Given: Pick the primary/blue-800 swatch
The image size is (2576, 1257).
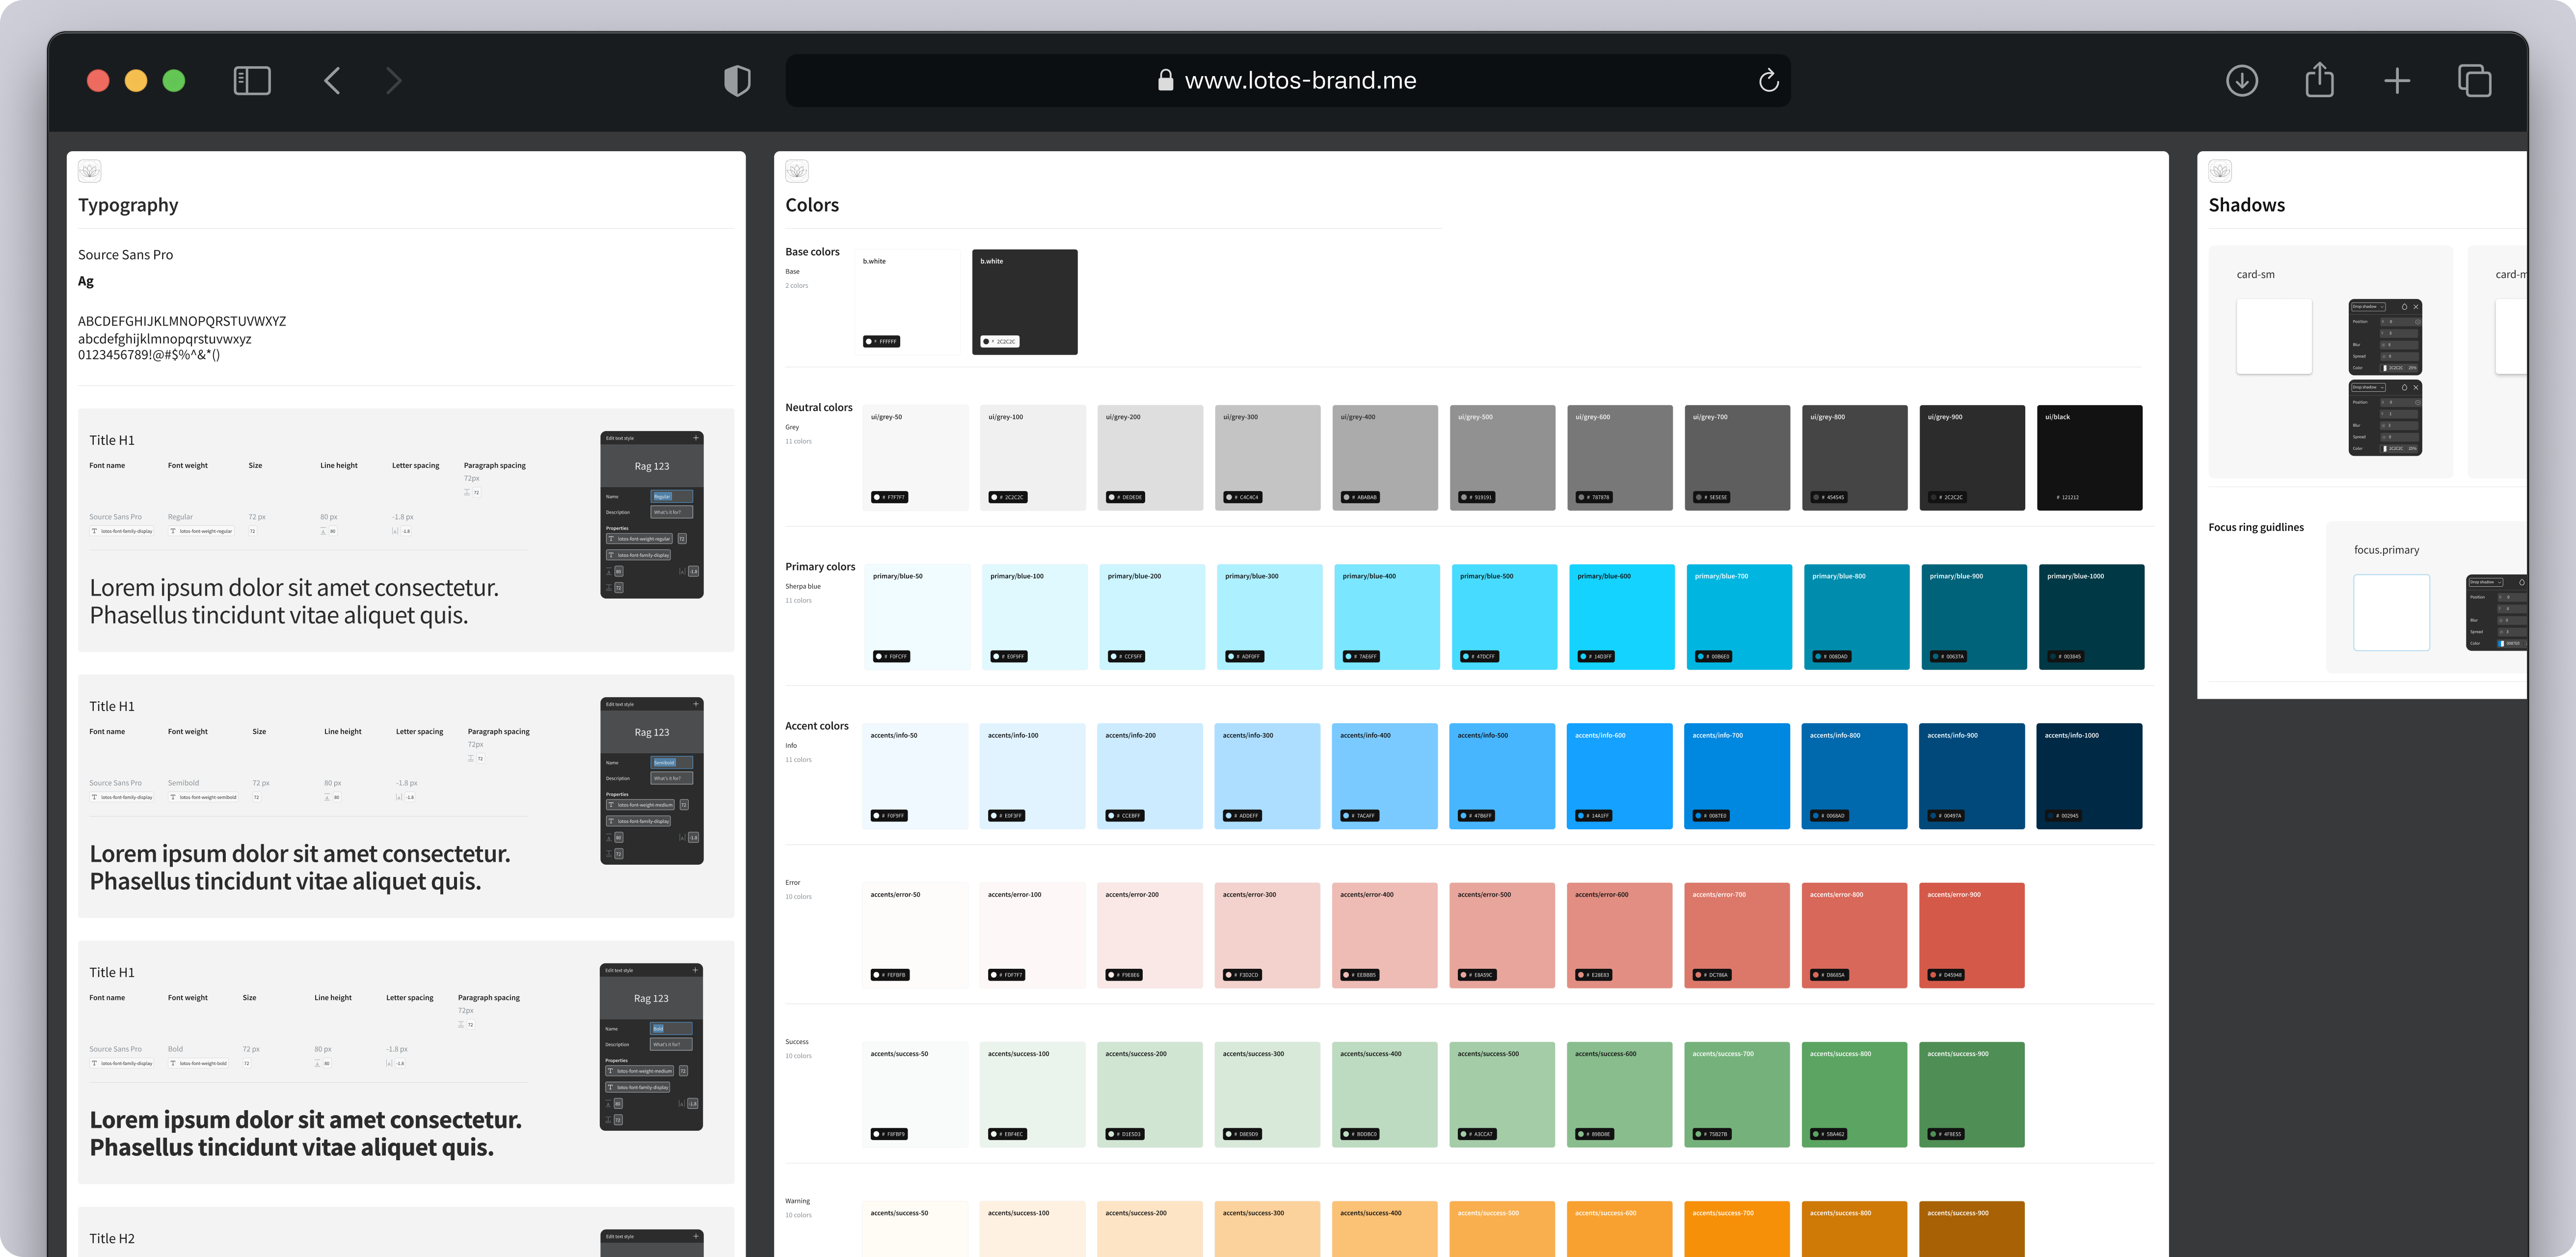Looking at the screenshot, I should [1857, 617].
